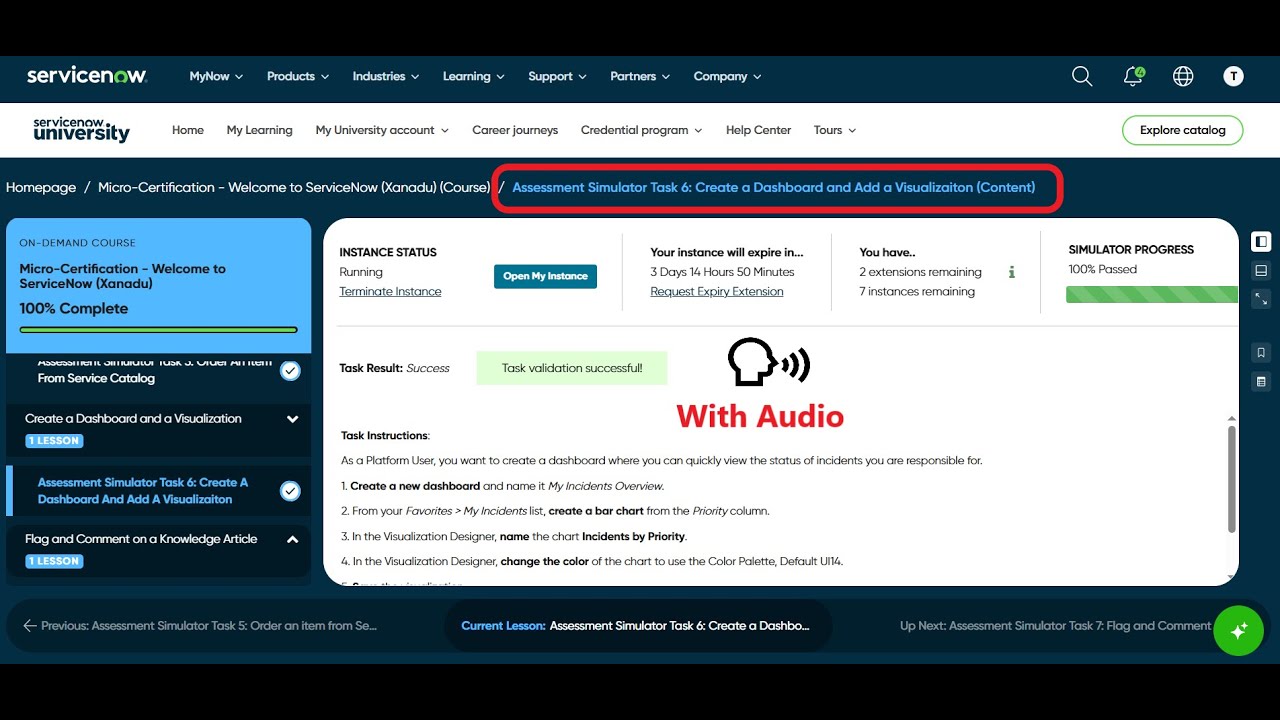This screenshot has width=1280, height=720.
Task: Click the Open My Instance button
Action: coord(545,276)
